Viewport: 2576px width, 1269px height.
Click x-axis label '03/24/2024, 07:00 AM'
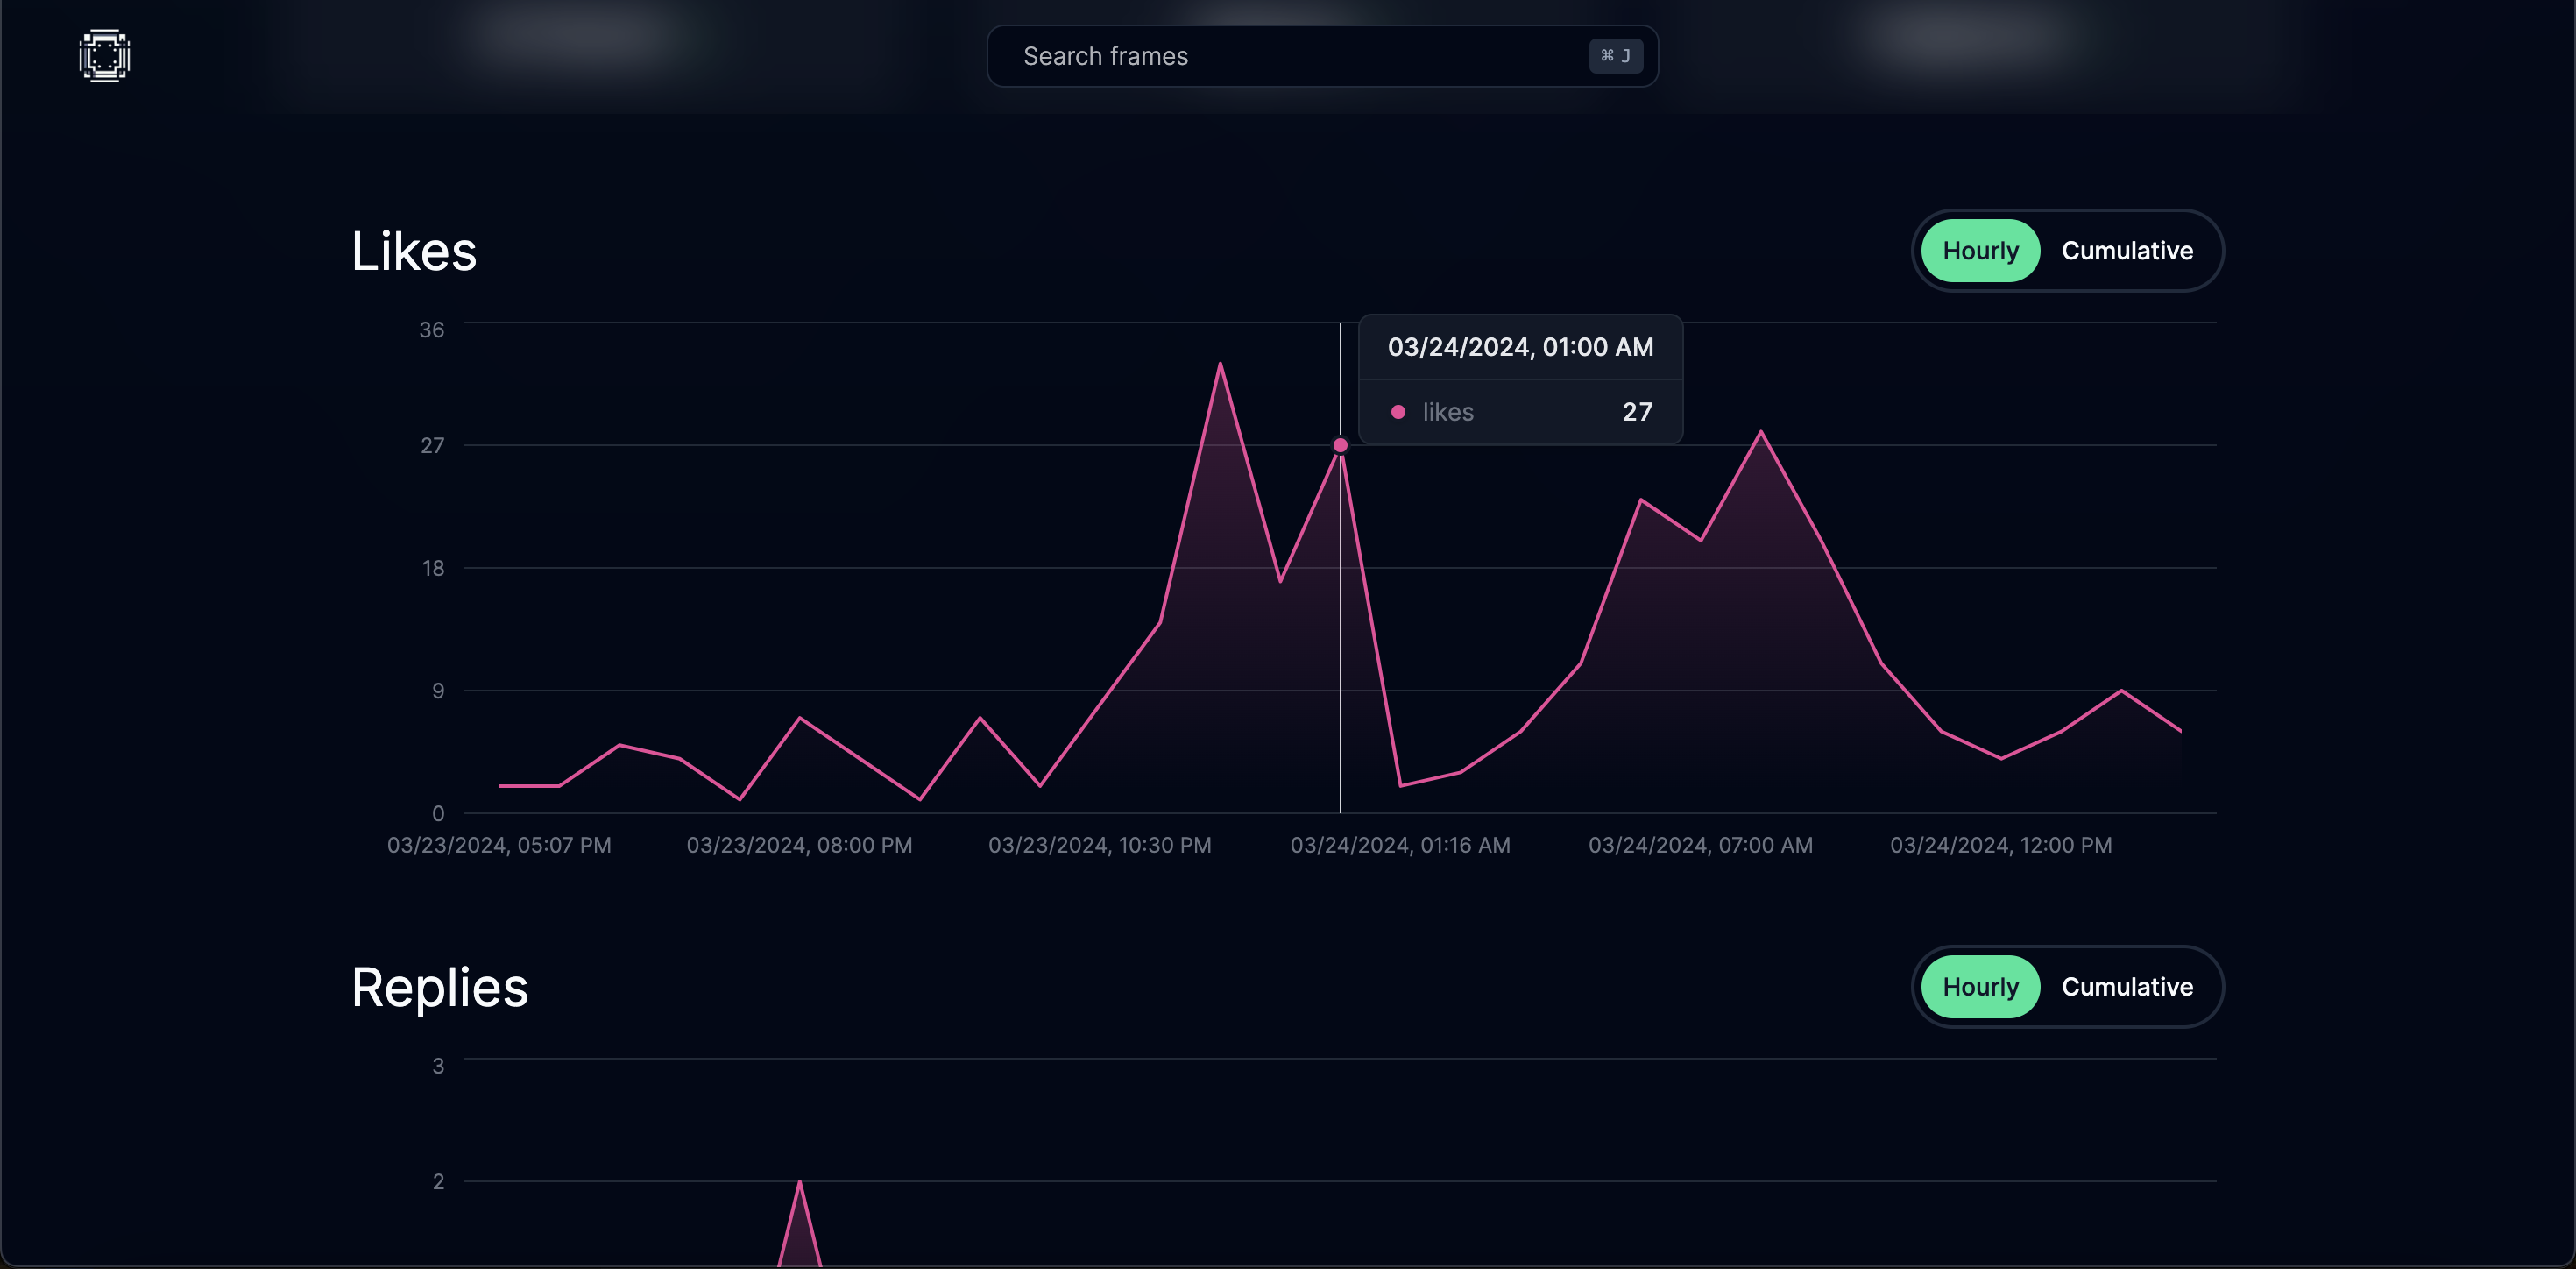coord(1700,845)
